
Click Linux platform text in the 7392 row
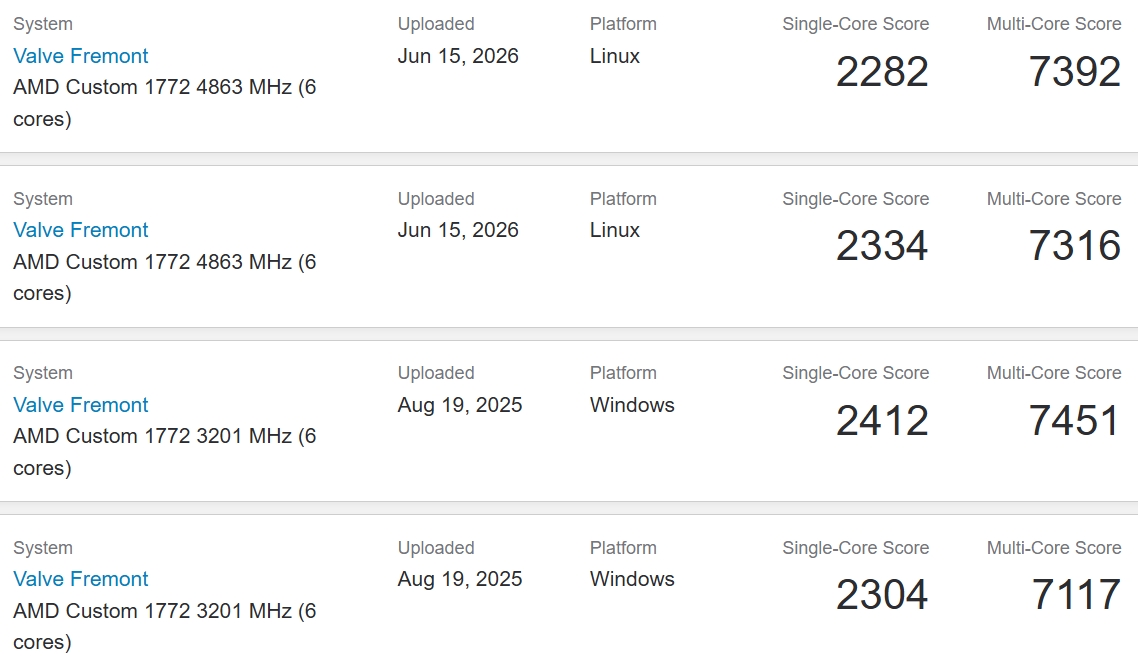click(615, 56)
